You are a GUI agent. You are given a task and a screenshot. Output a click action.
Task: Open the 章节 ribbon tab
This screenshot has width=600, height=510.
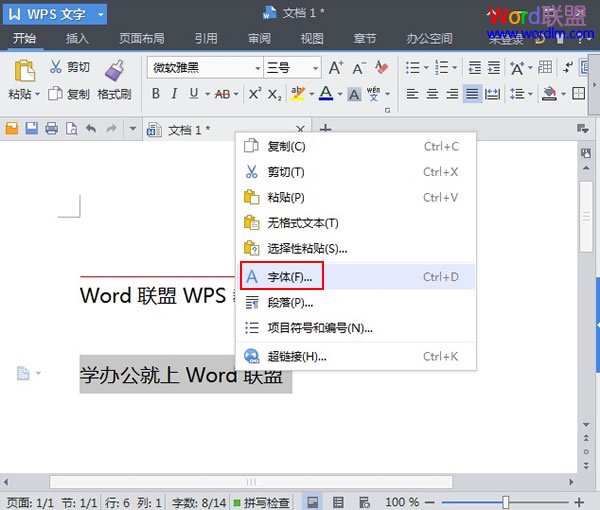tap(365, 39)
